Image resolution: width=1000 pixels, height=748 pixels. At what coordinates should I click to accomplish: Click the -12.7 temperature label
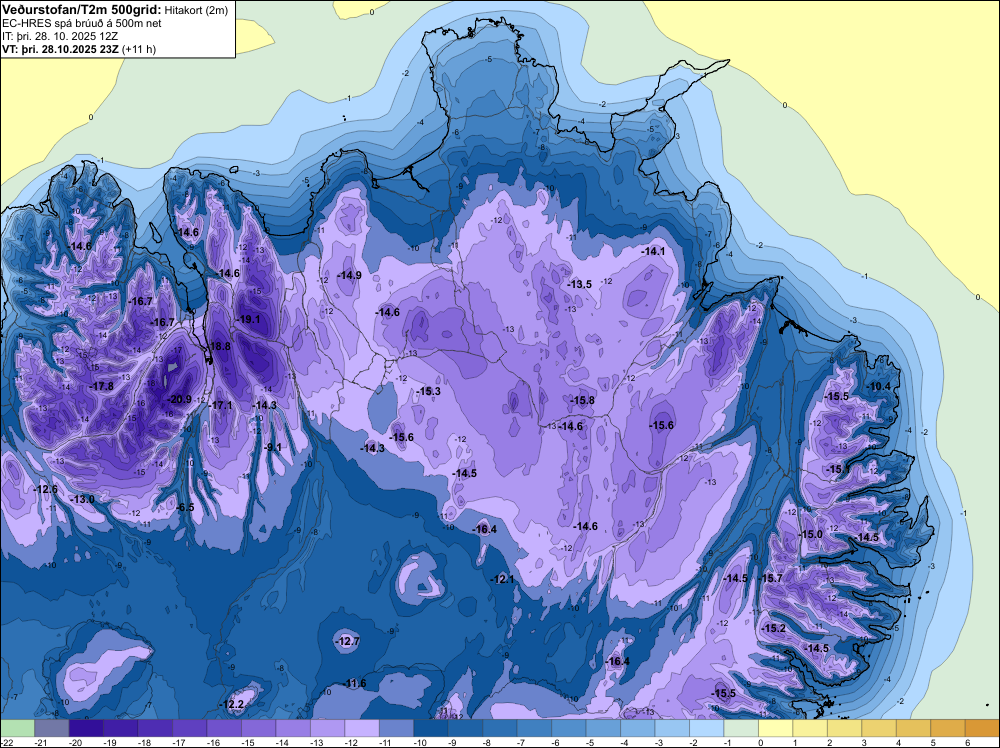pos(348,641)
